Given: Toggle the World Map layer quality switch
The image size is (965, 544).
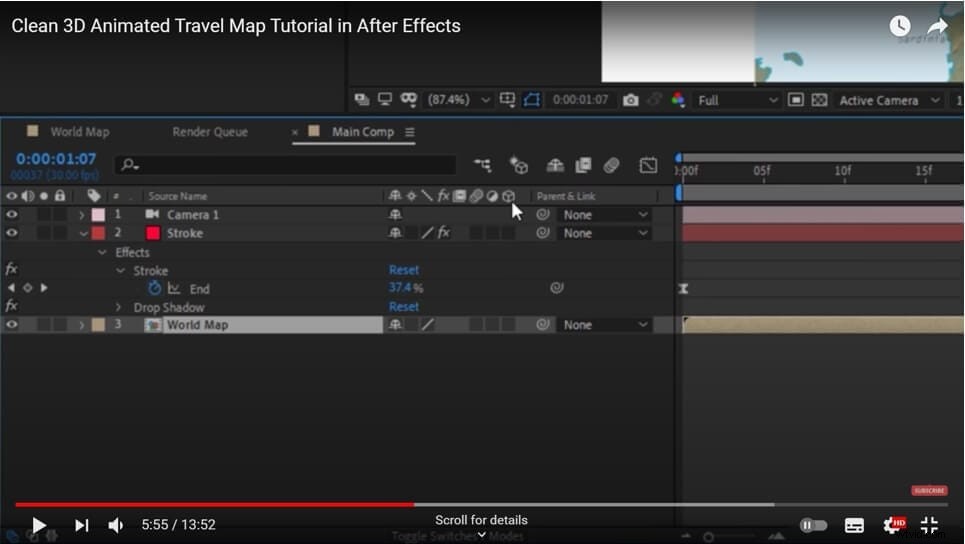Looking at the screenshot, I should point(427,324).
